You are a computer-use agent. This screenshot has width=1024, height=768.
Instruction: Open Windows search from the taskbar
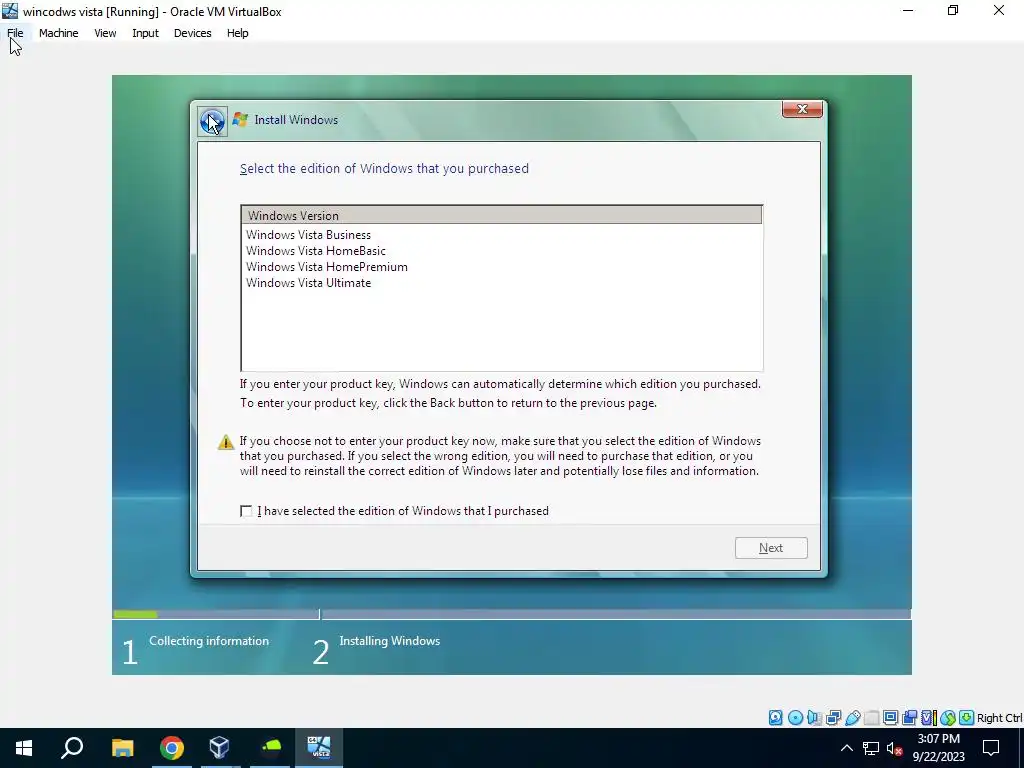point(72,748)
